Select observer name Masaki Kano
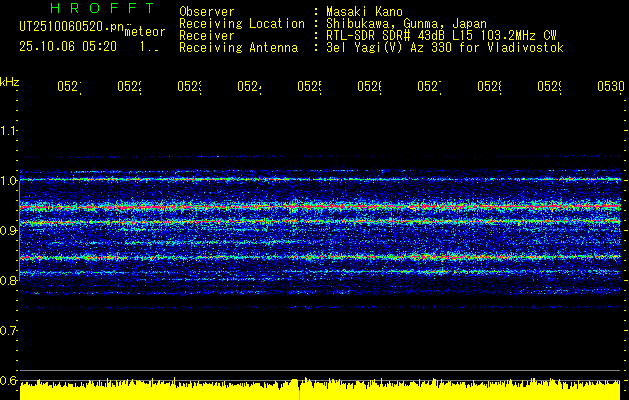629x400 pixels. click(x=364, y=11)
